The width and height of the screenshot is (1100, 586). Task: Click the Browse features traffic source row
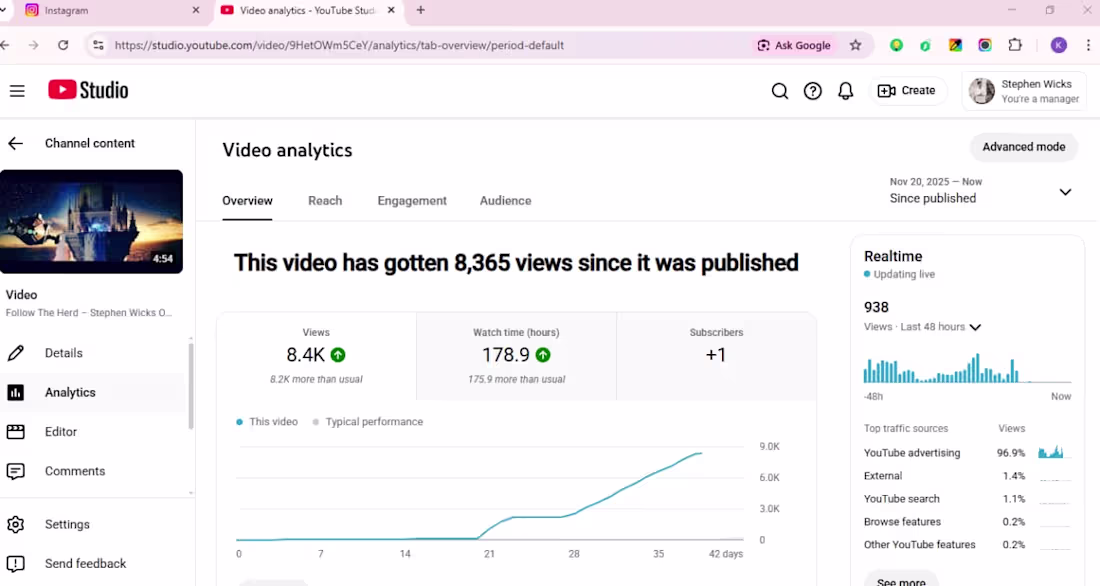pyautogui.click(x=967, y=521)
